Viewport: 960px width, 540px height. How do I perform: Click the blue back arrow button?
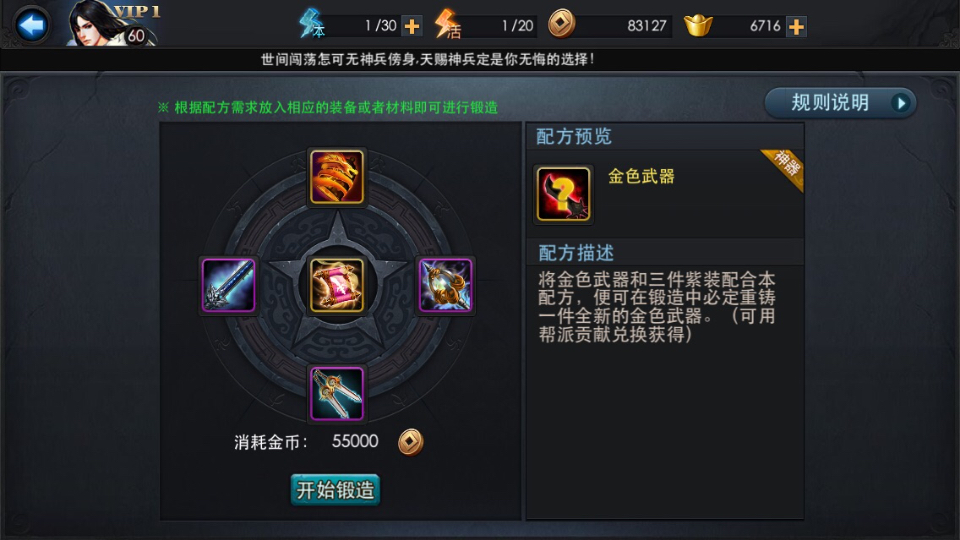pos(31,25)
